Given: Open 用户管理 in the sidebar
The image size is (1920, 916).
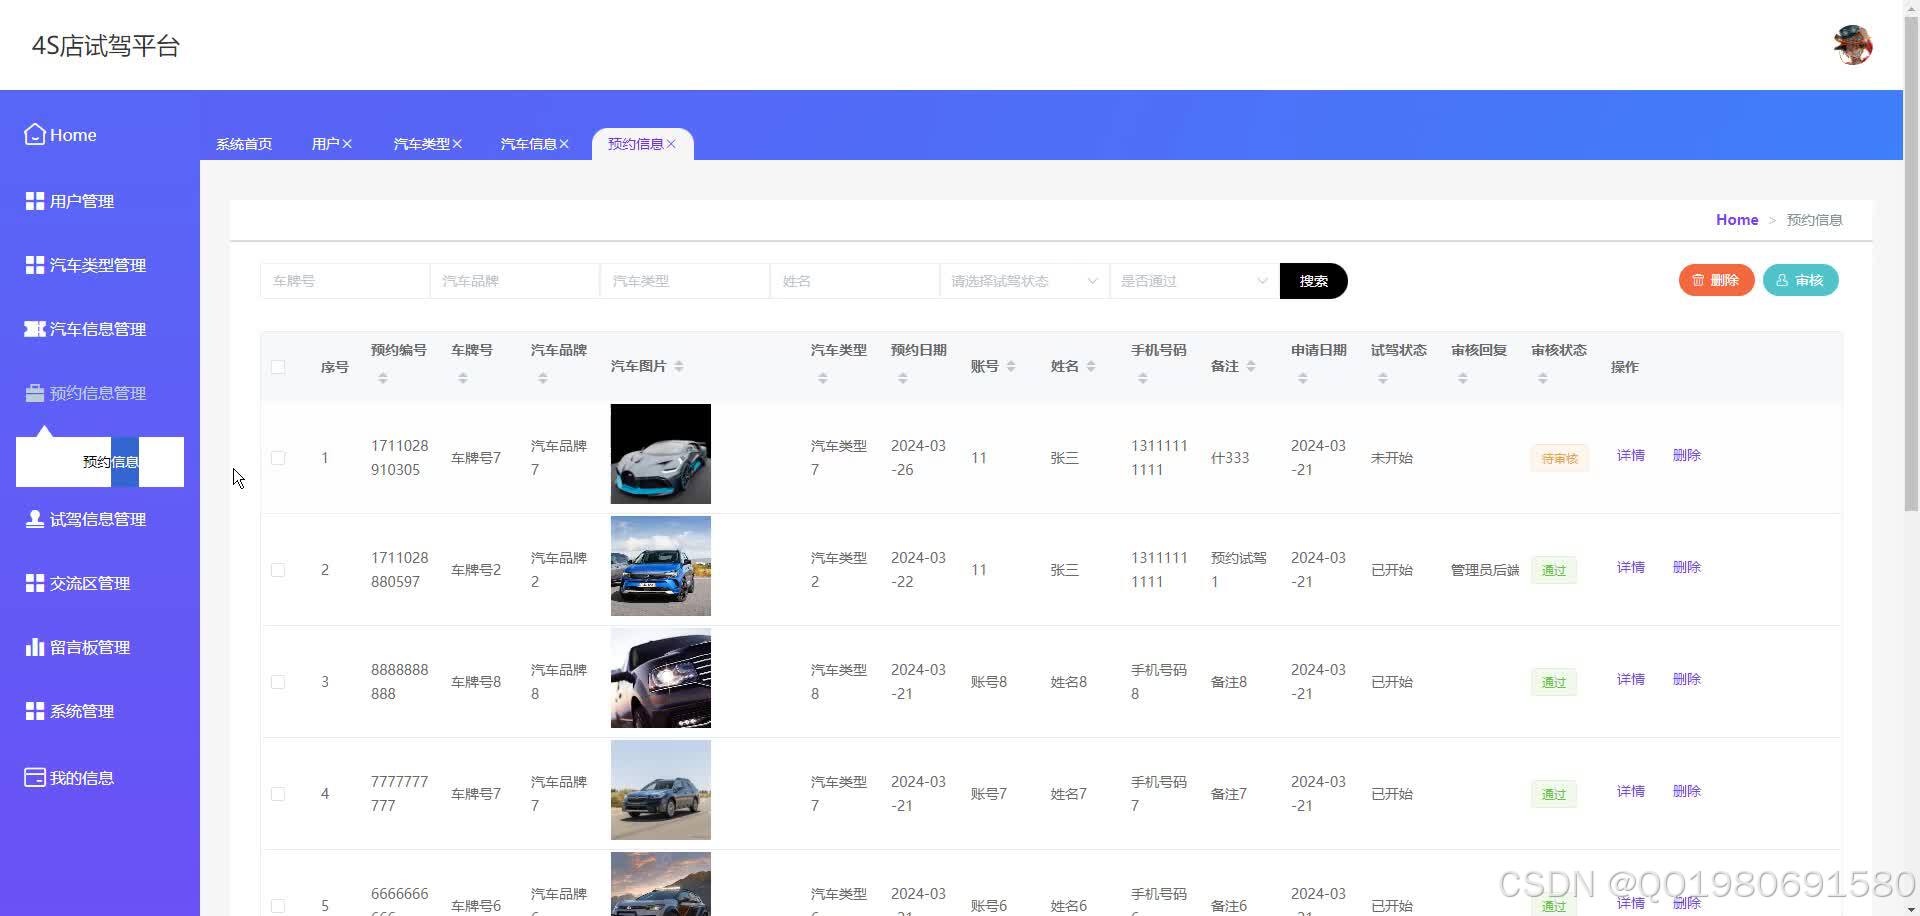Looking at the screenshot, I should pyautogui.click(x=69, y=201).
